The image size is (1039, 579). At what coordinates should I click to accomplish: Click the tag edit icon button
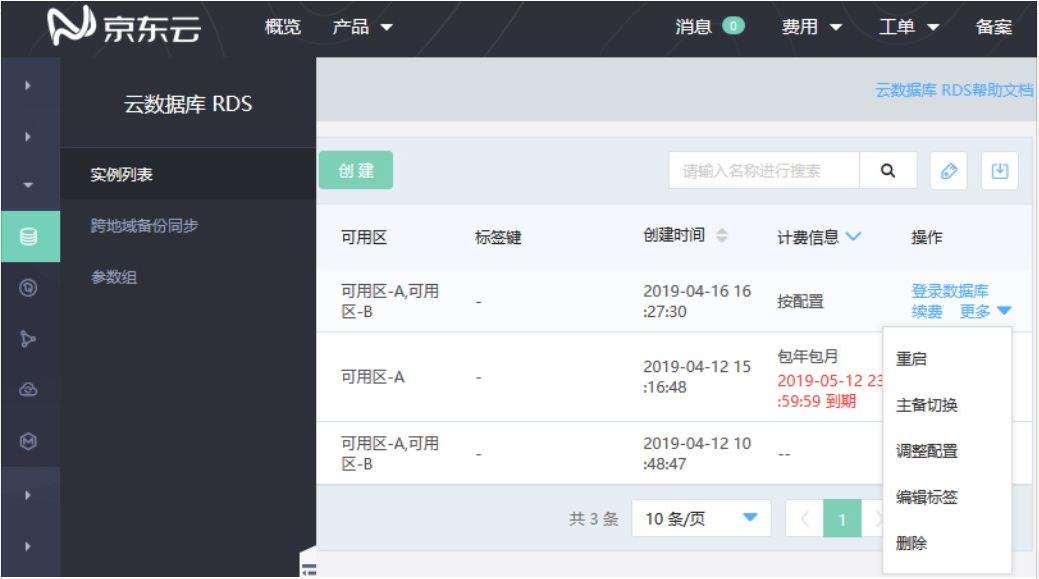click(948, 170)
